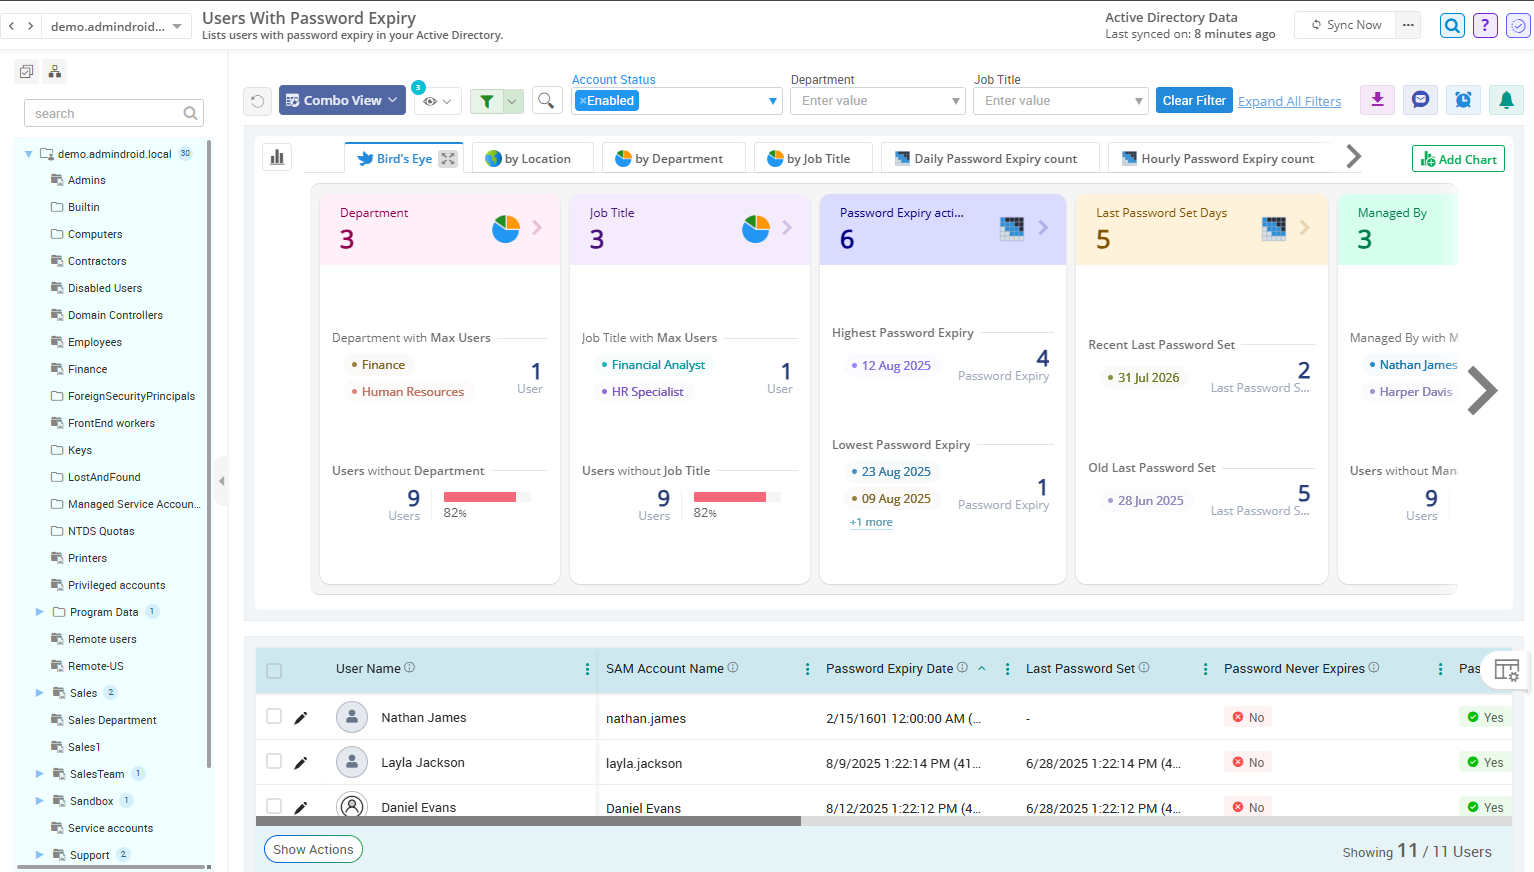Expand the Sandbox tree node
This screenshot has width=1534, height=872.
[39, 801]
